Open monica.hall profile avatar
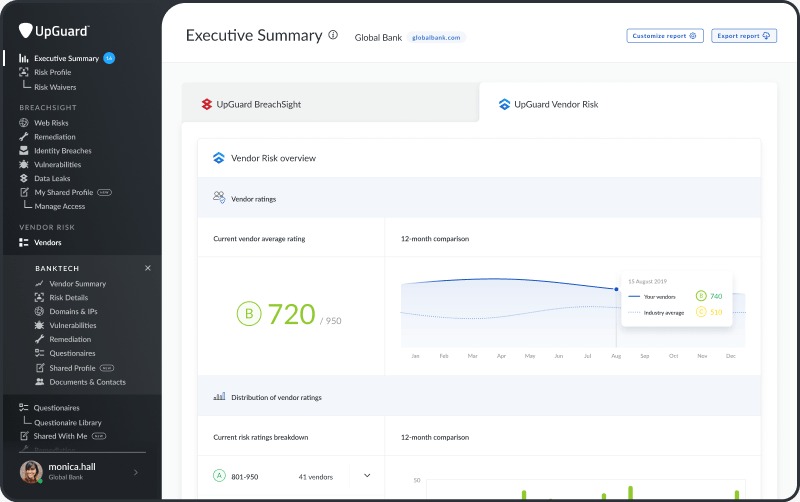Screen dimensions: 800x502 click(31, 472)
